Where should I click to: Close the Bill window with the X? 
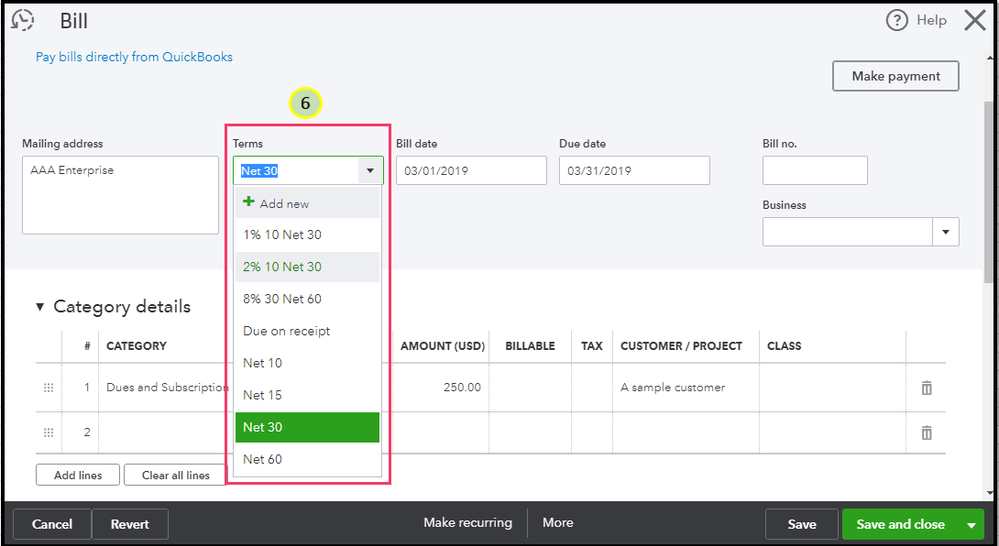(975, 20)
